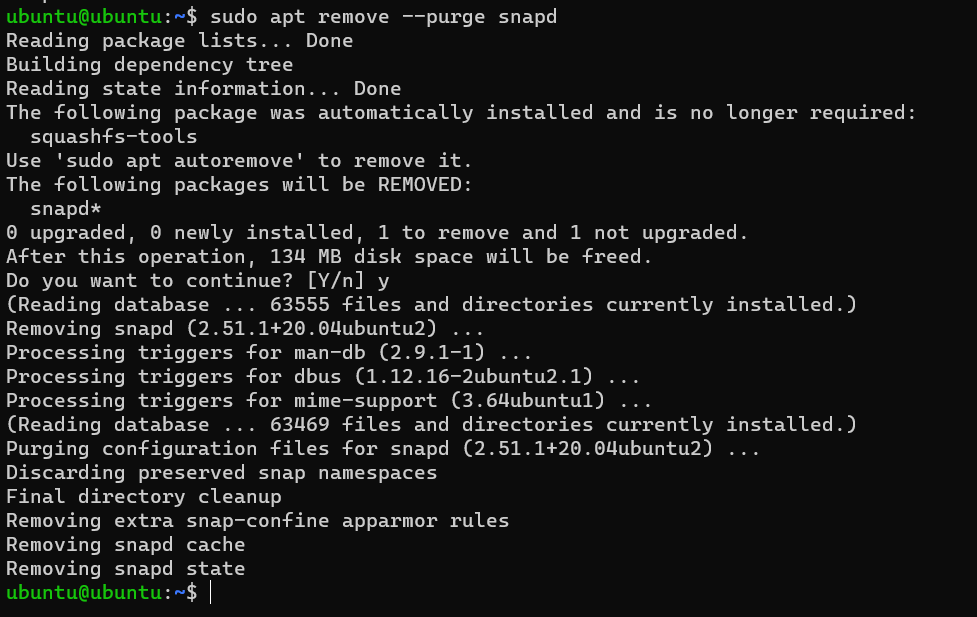Click the 'Removing snapd cache' line
The height and width of the screenshot is (617, 977).
pos(126,545)
